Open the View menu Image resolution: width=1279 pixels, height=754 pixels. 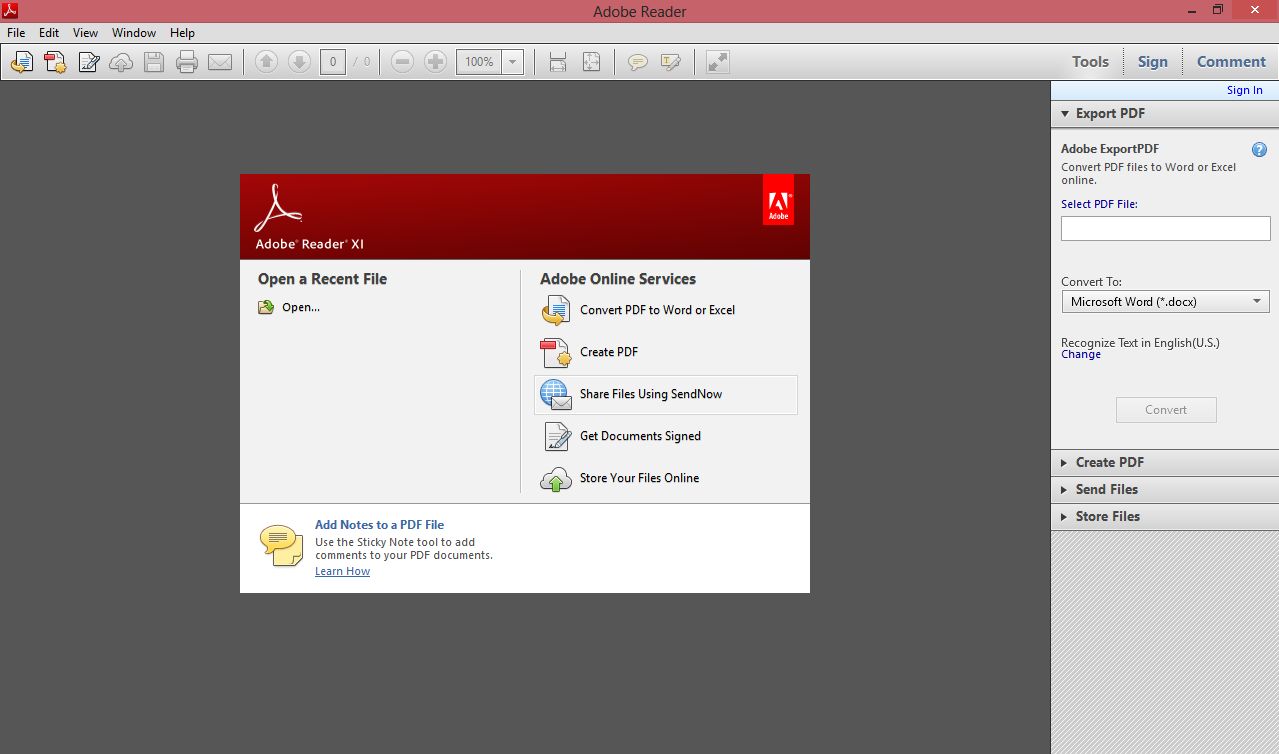86,33
